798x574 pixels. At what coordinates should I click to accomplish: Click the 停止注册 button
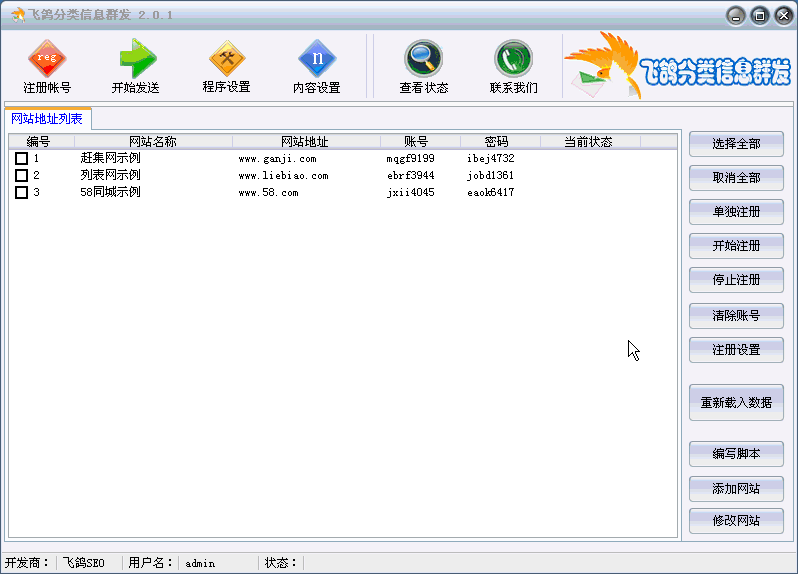point(736,280)
